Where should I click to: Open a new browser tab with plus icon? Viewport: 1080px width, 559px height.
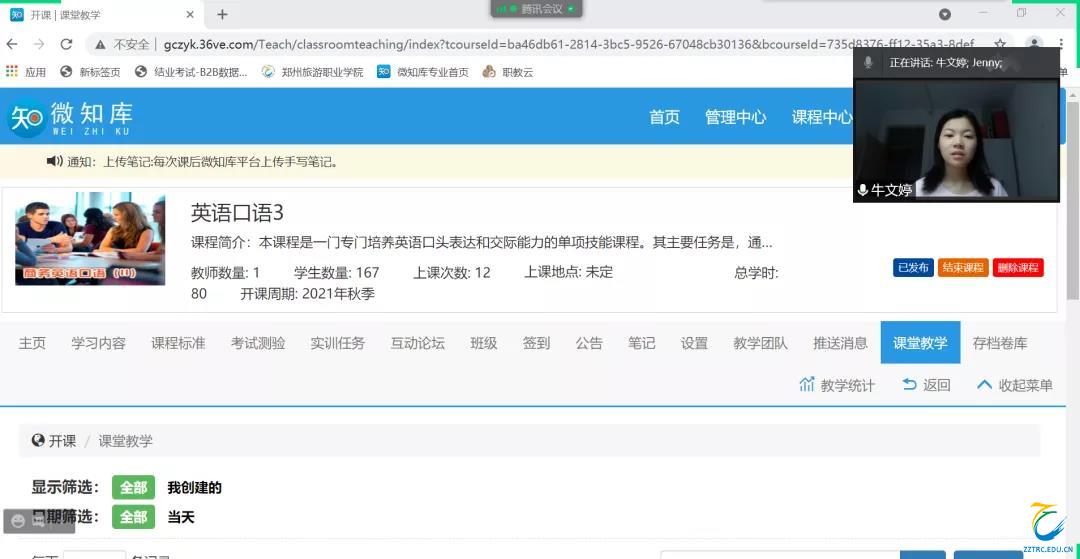click(x=222, y=14)
